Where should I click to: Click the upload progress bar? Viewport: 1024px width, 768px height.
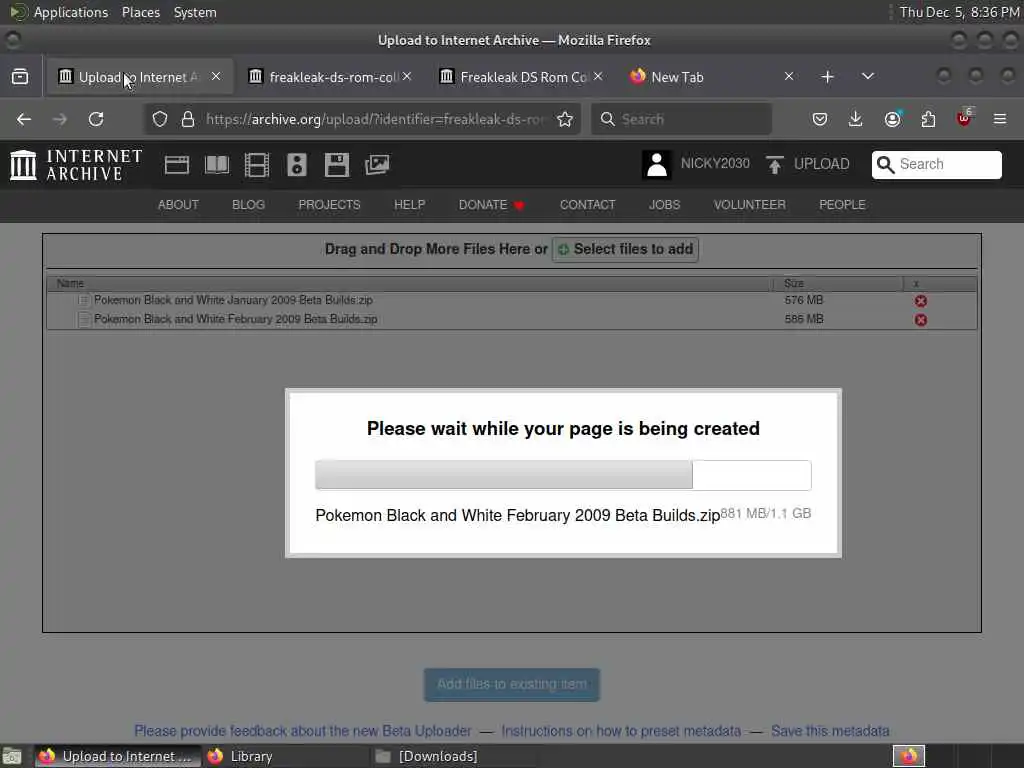point(563,475)
